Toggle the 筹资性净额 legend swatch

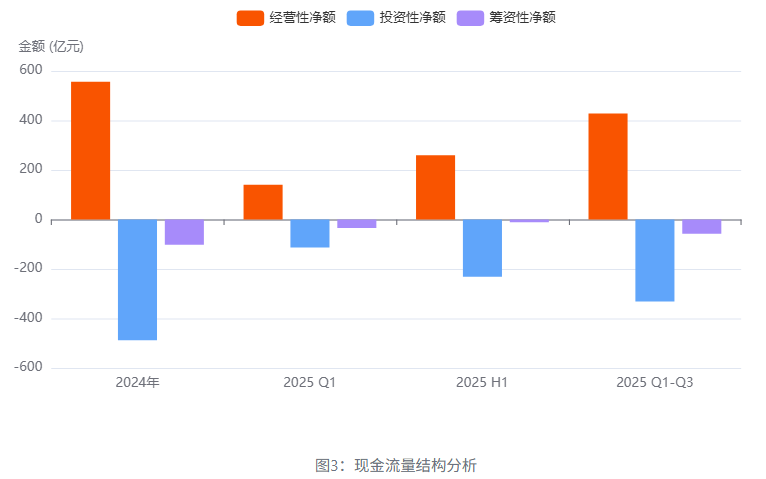[x=470, y=18]
